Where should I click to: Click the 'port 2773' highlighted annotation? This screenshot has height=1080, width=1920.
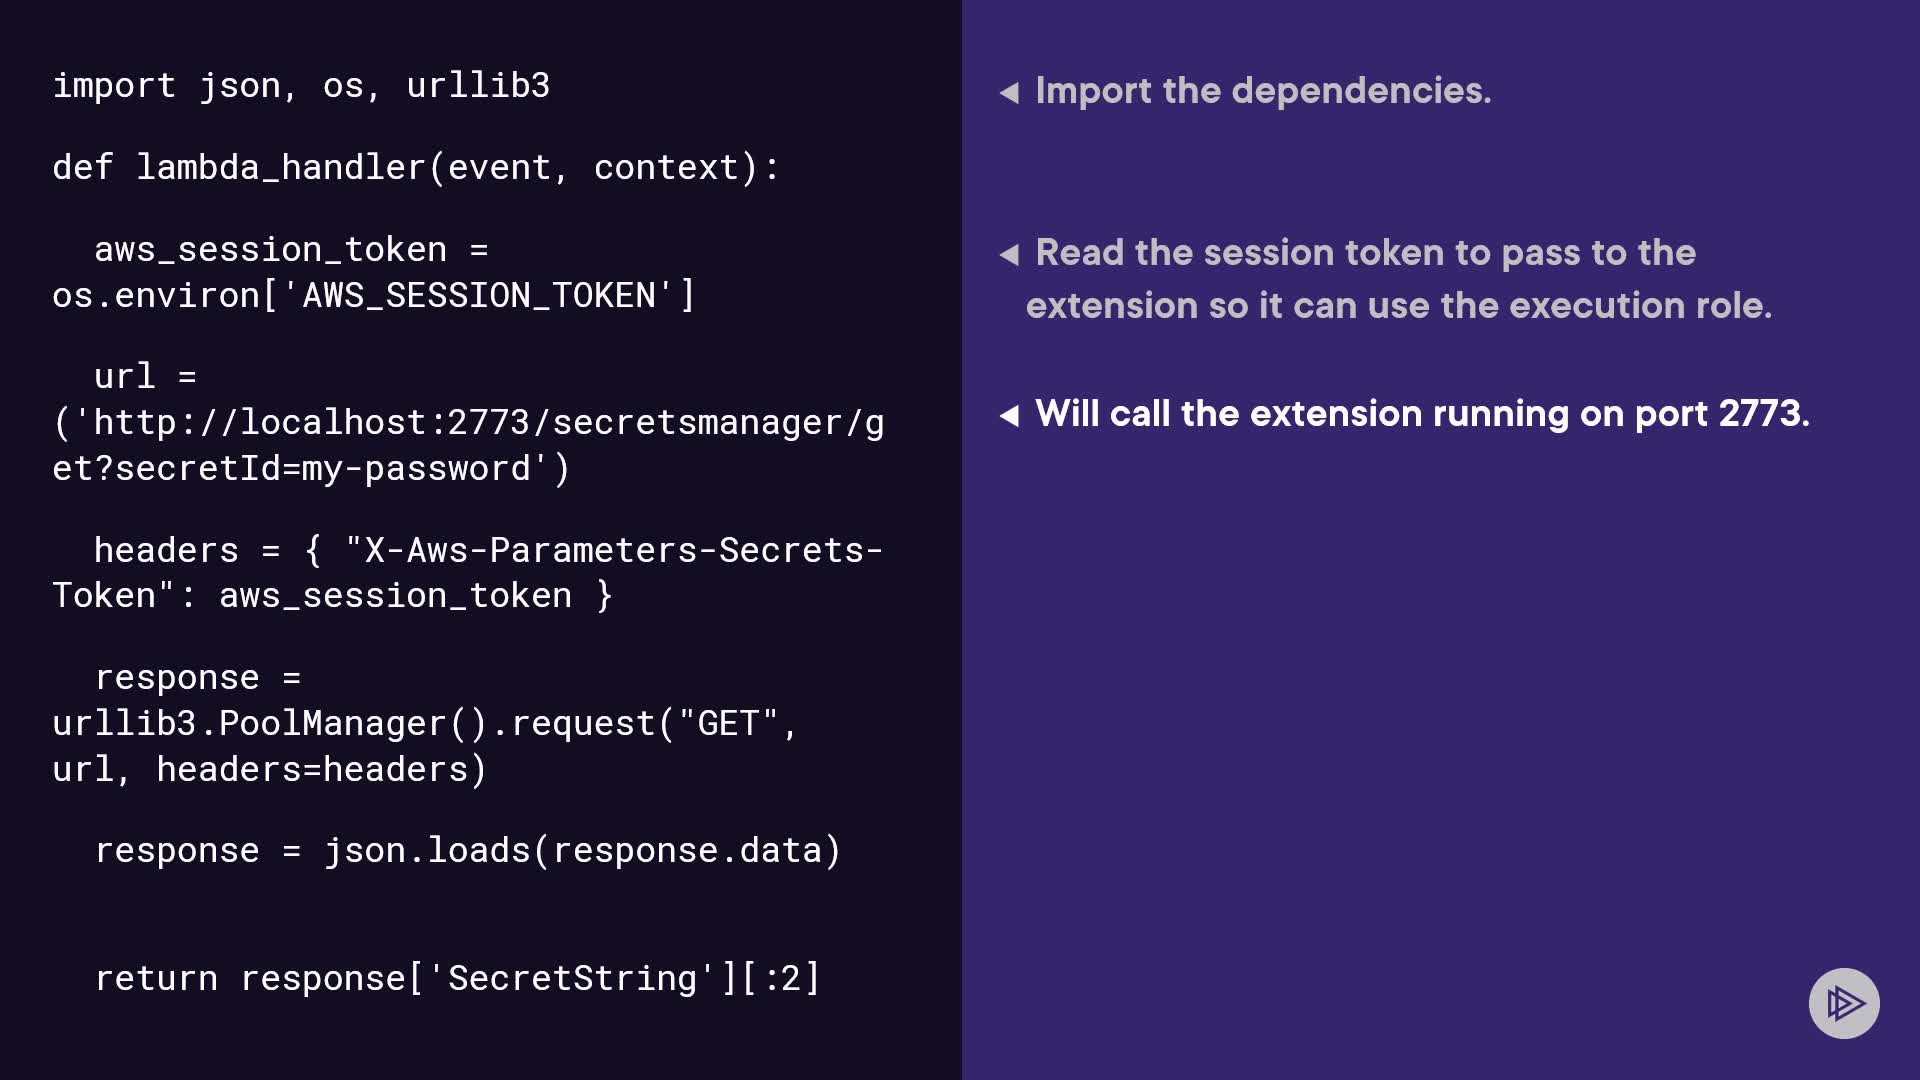click(1421, 414)
